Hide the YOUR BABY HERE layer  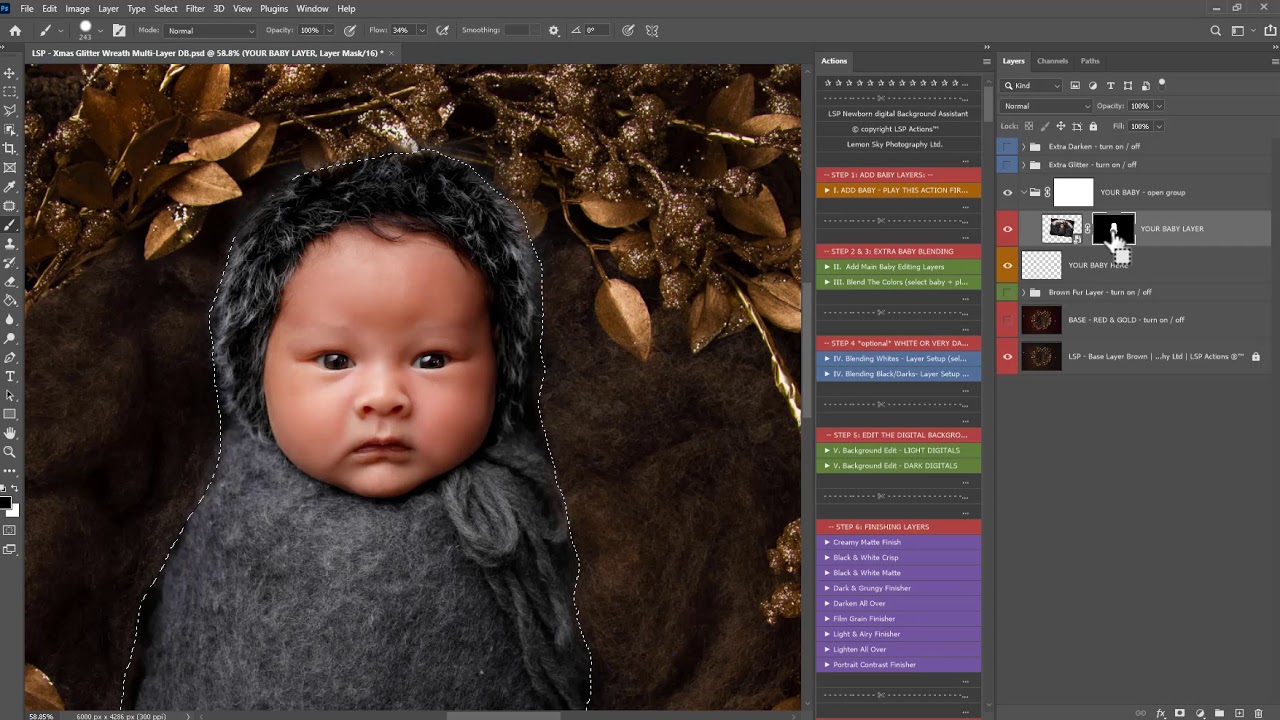point(1008,265)
